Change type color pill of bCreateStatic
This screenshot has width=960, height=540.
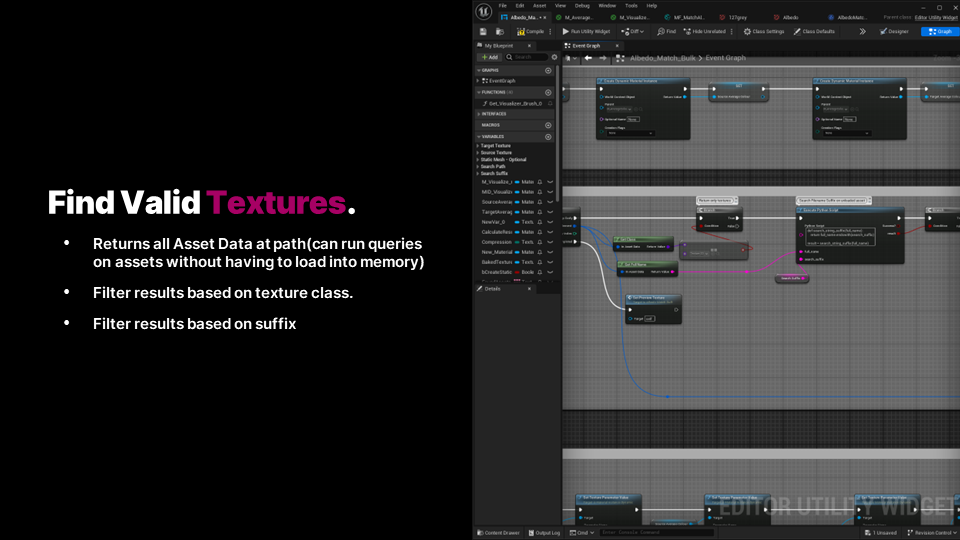(x=517, y=272)
